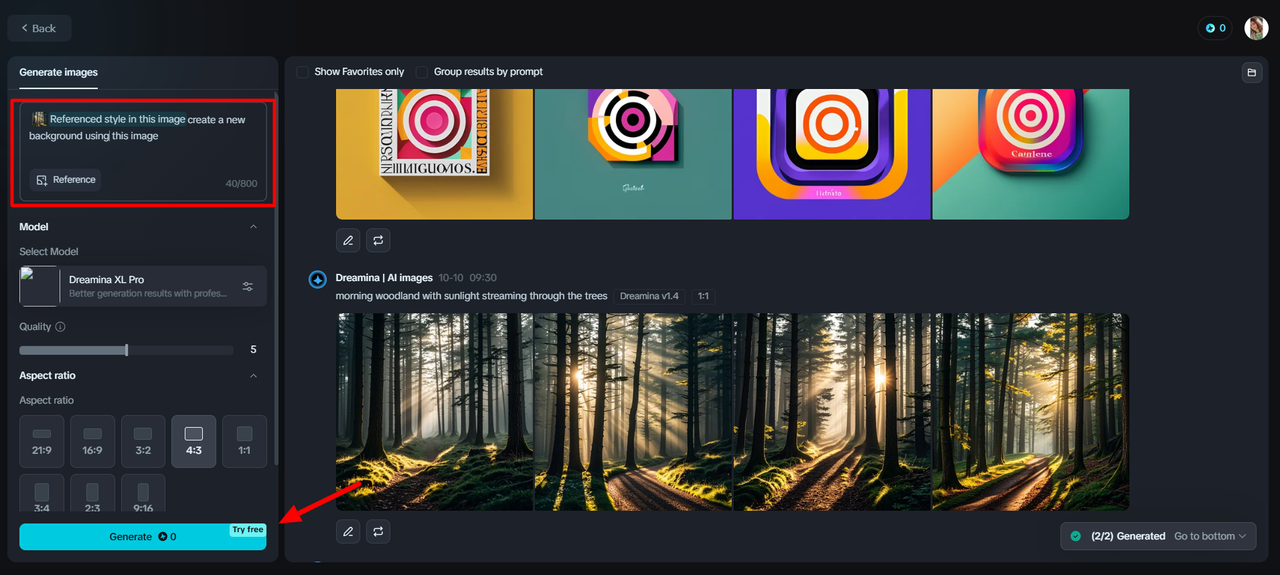The width and height of the screenshot is (1280, 575).
Task: Click the Quality value 5
Action: click(253, 350)
